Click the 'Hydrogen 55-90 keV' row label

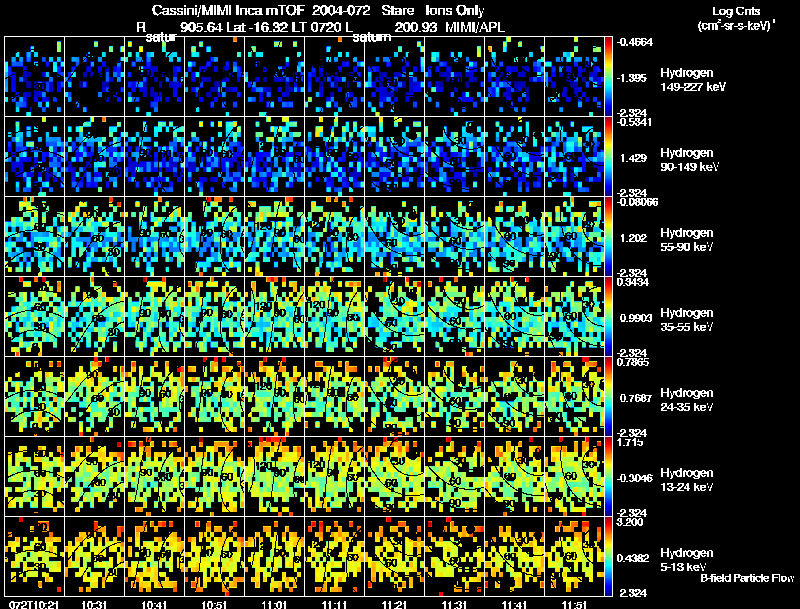click(687, 239)
